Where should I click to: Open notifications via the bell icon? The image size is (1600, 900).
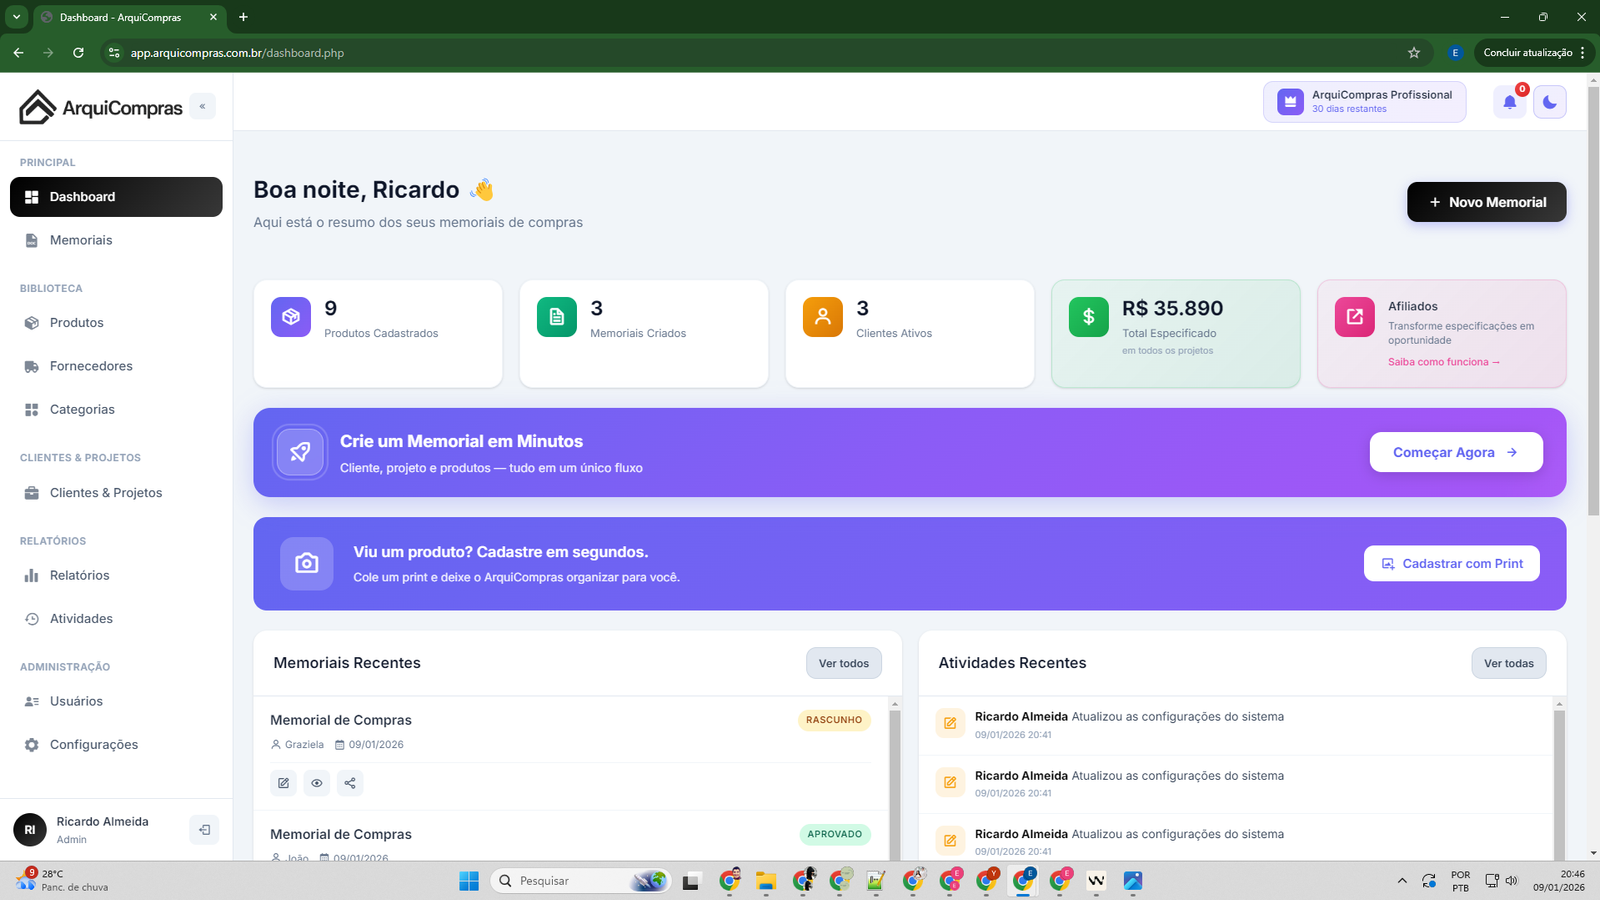1510,101
